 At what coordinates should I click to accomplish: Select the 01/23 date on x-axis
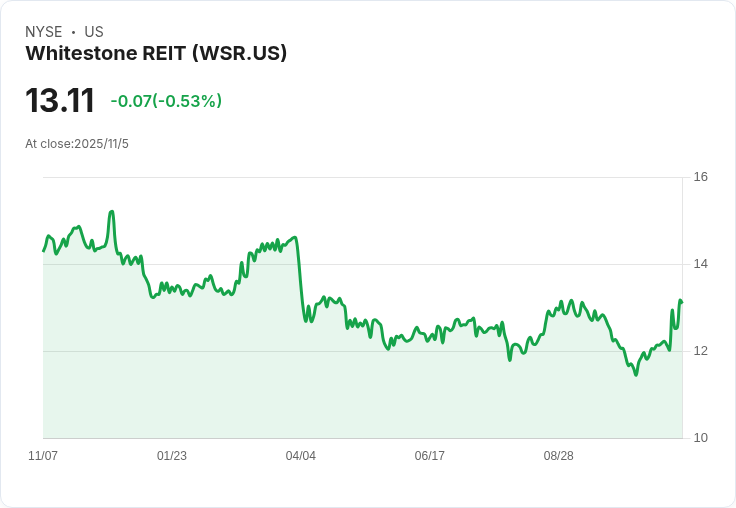tap(172, 456)
